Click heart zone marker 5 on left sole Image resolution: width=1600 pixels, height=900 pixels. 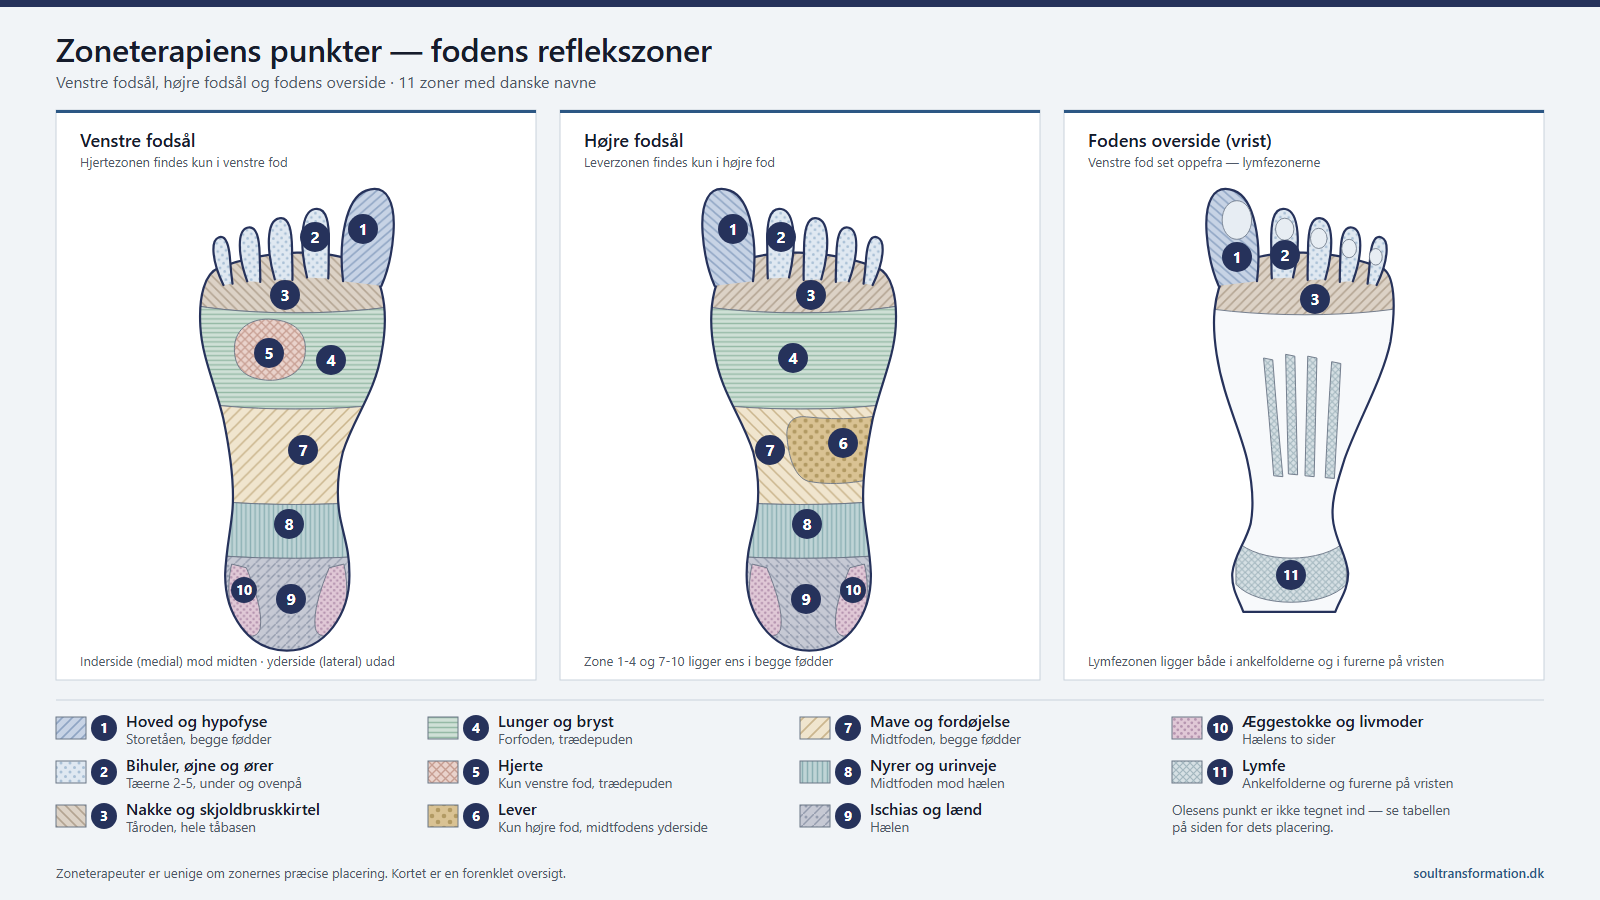pyautogui.click(x=268, y=353)
